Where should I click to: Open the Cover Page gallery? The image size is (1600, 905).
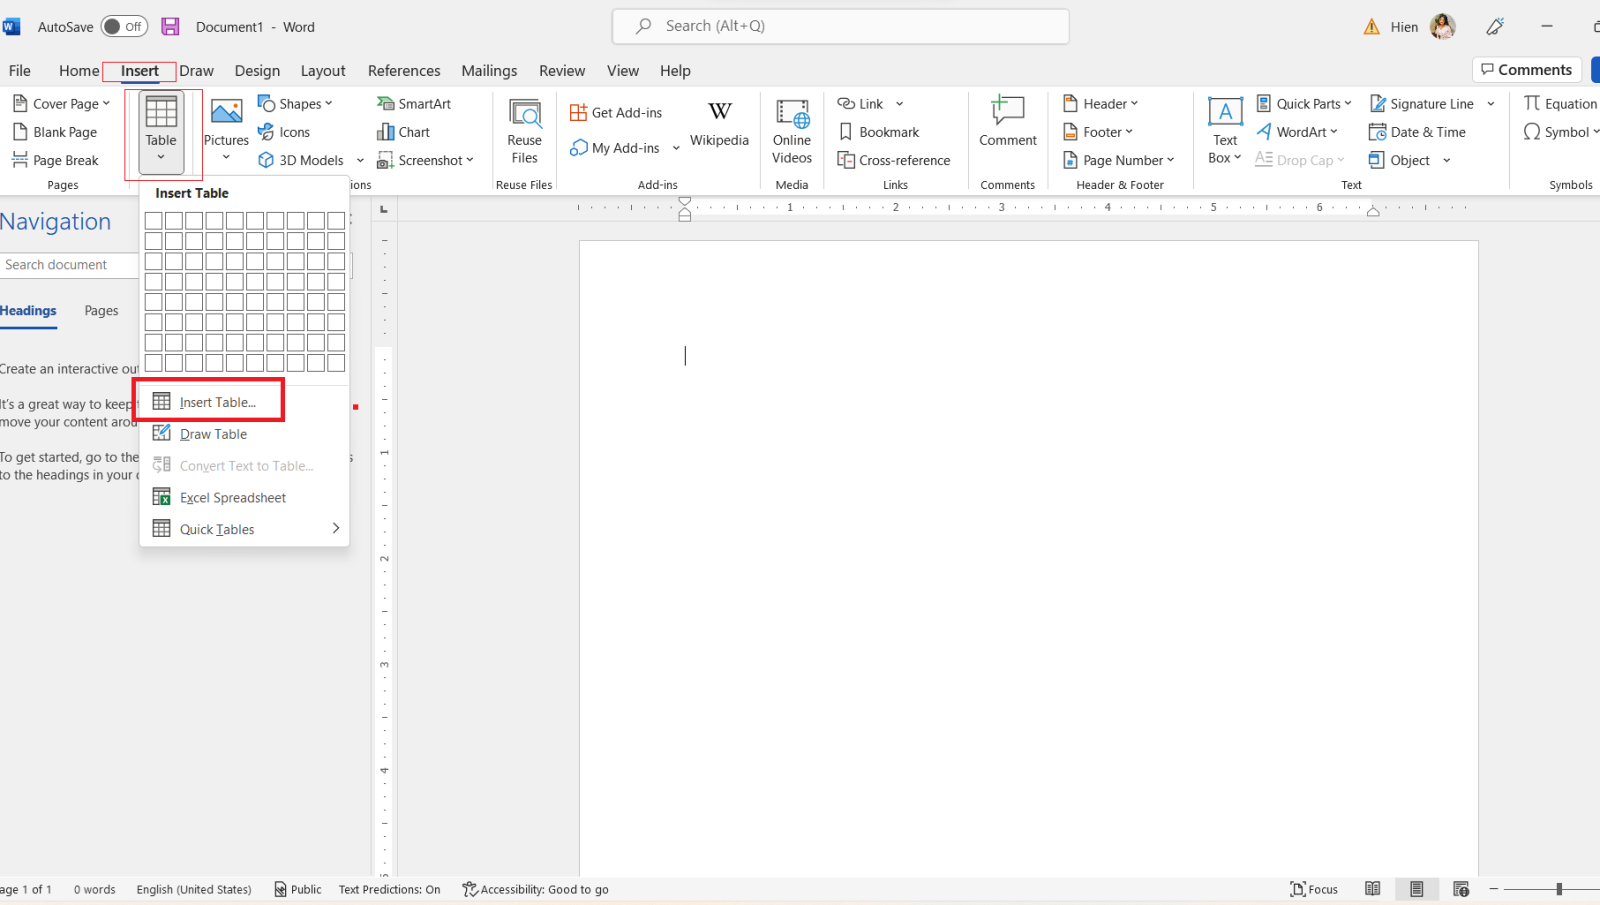click(x=61, y=104)
